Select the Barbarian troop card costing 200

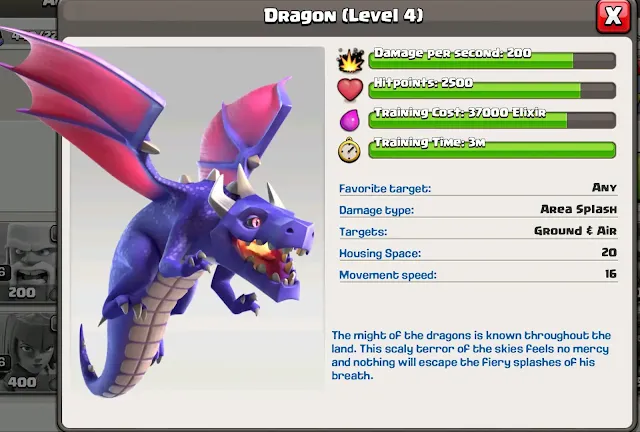coord(29,262)
